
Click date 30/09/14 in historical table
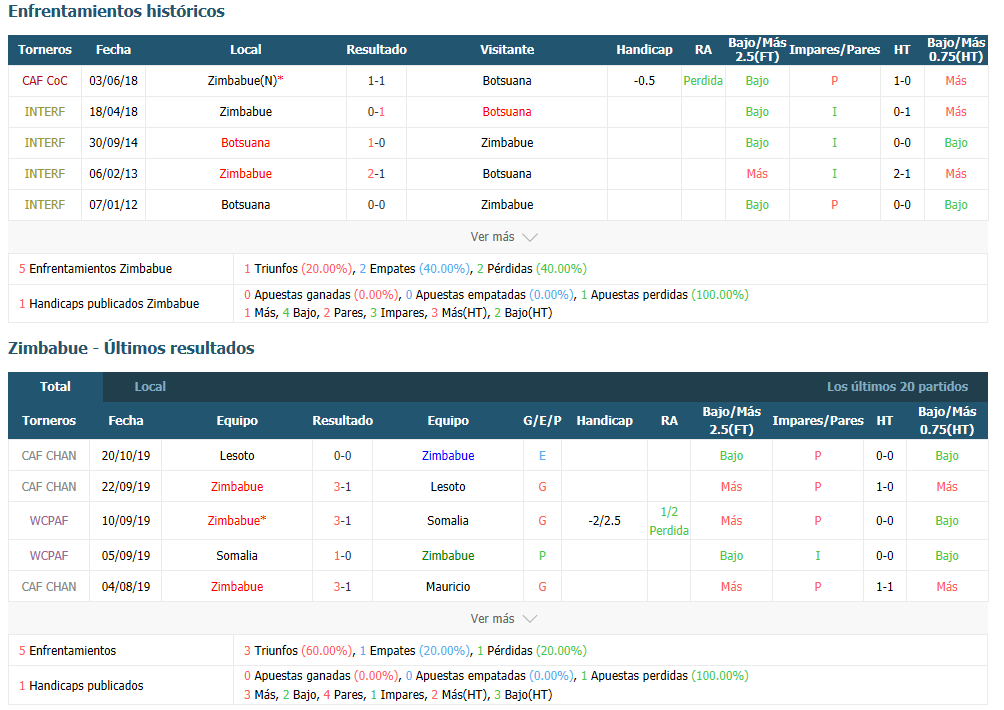click(113, 143)
